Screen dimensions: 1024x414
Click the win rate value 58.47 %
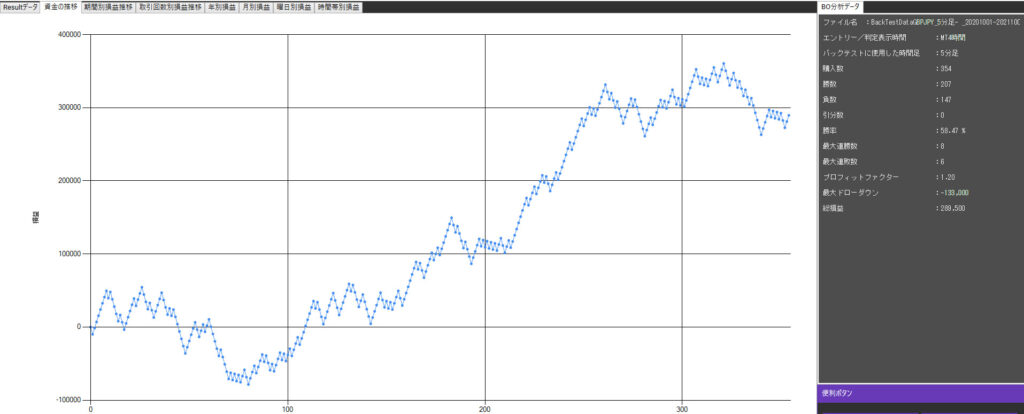(953, 131)
